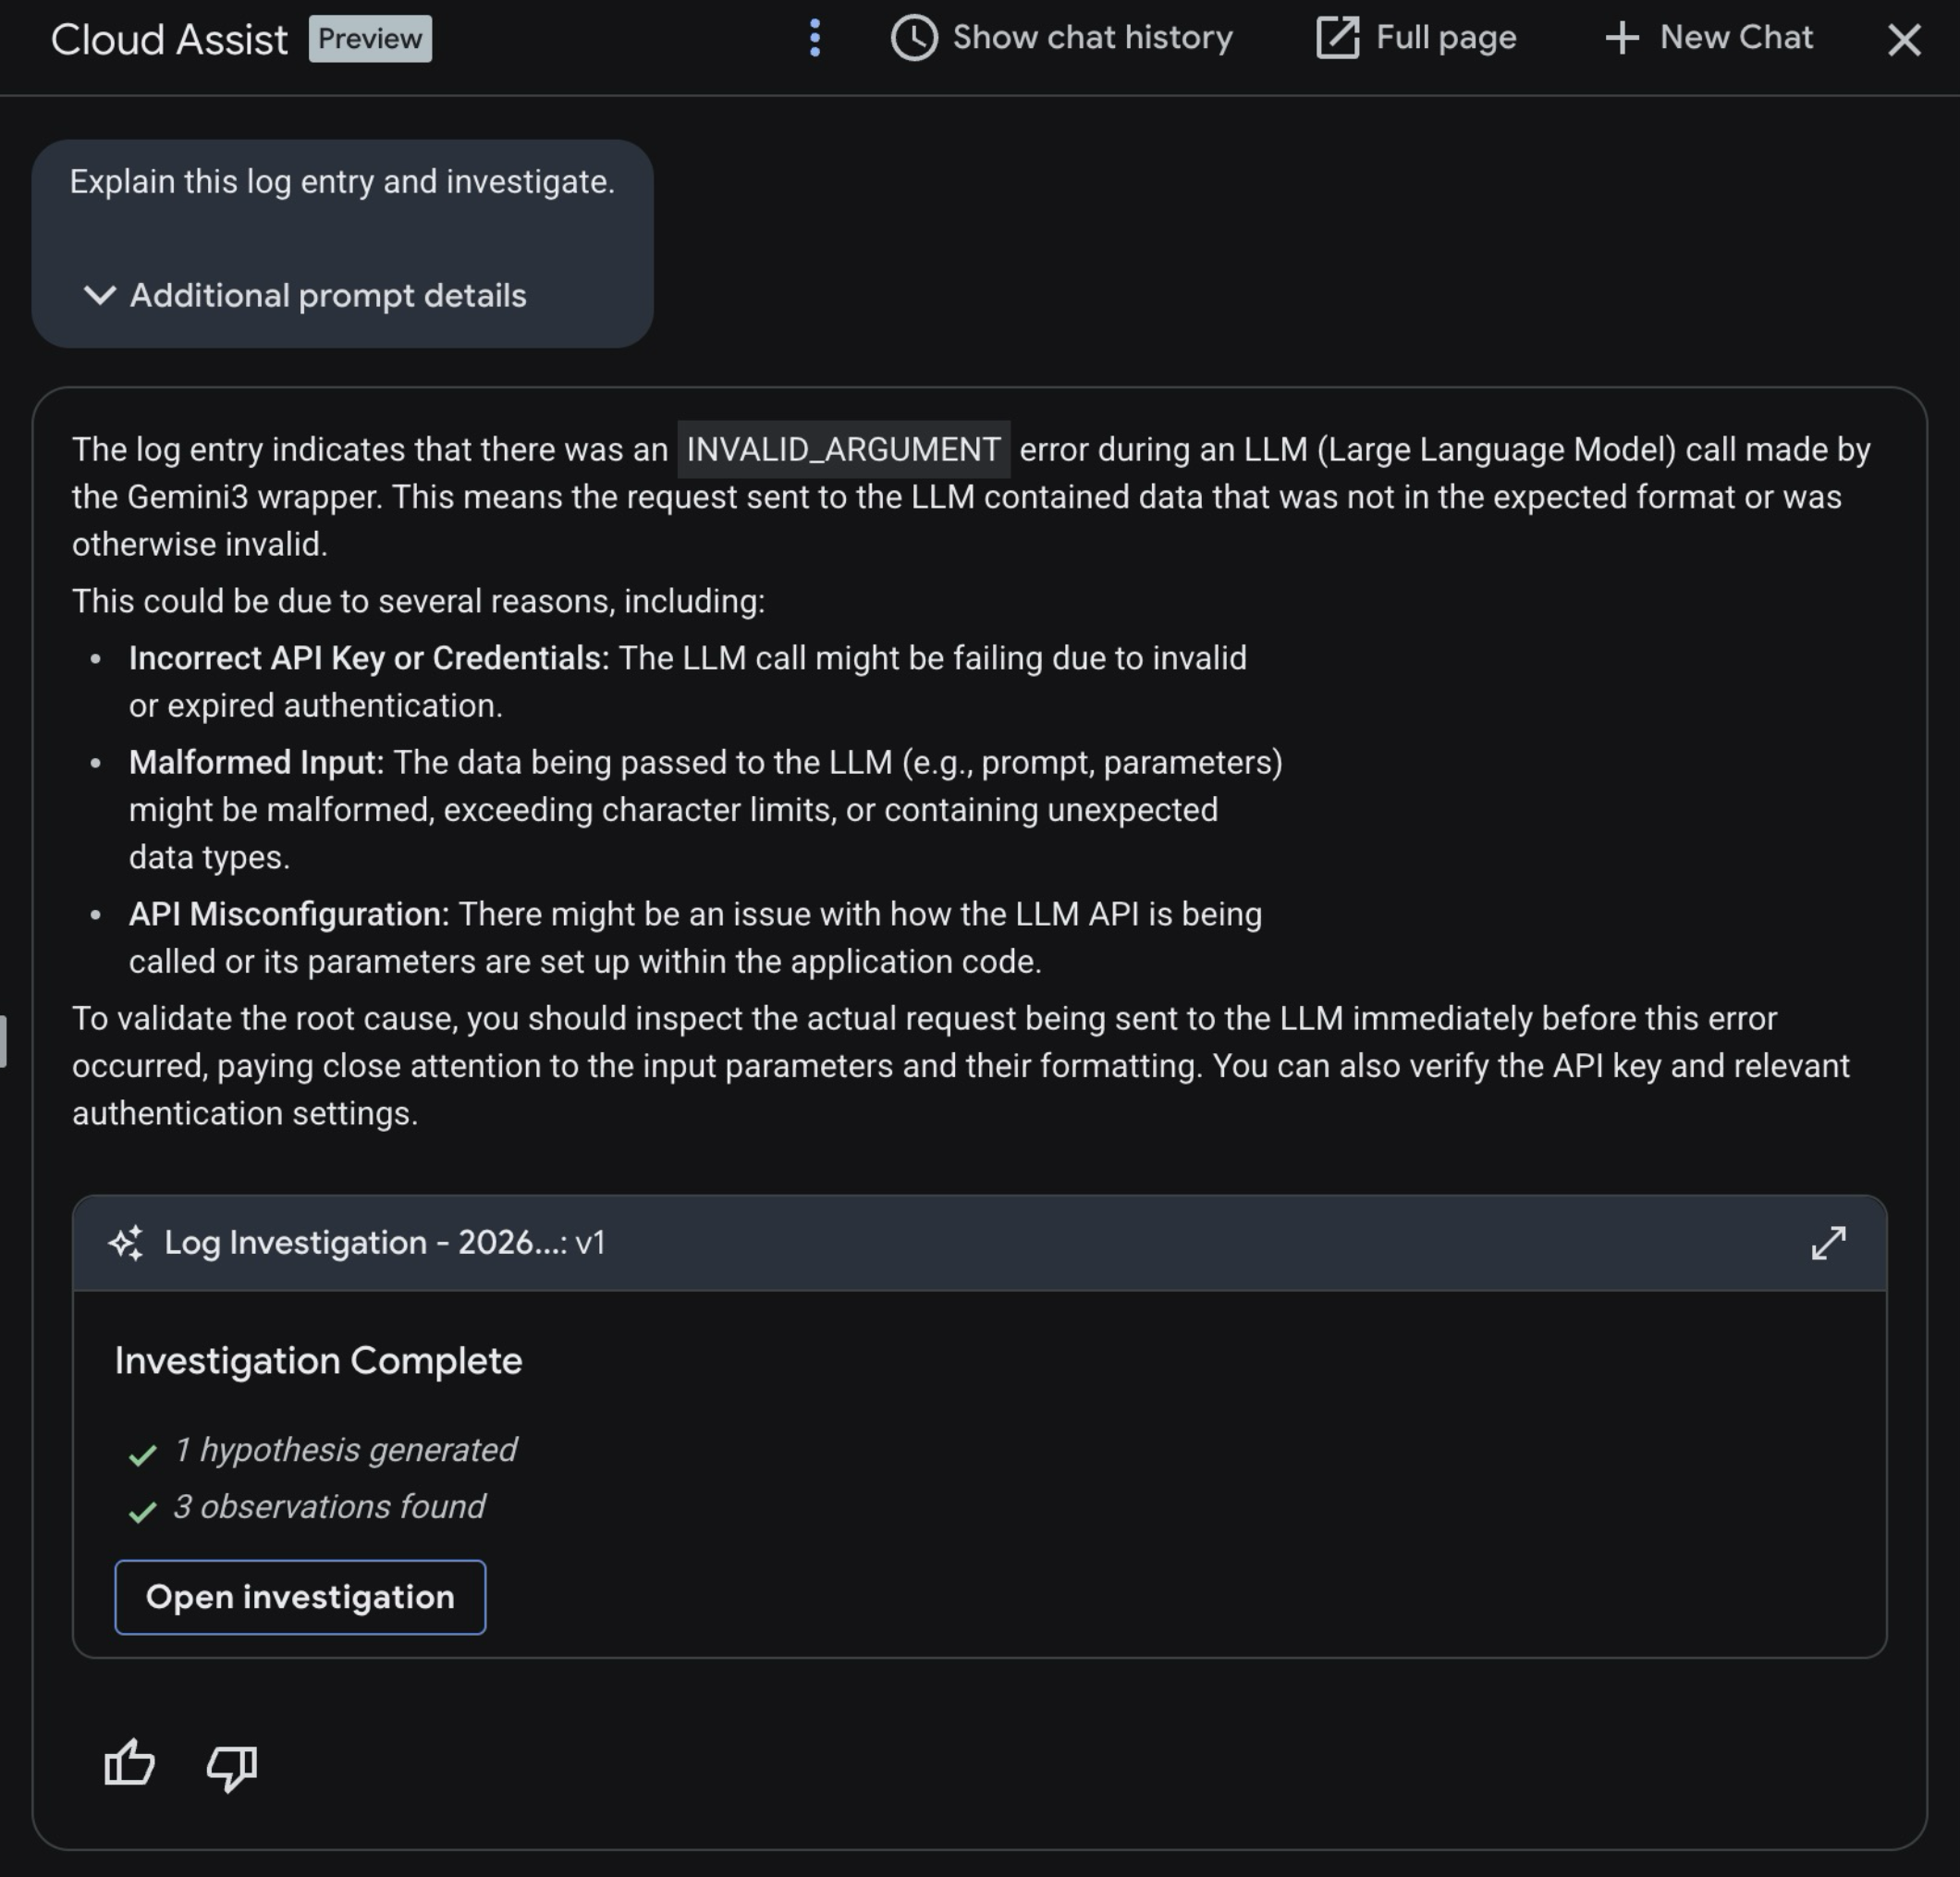1960x1877 pixels.
Task: Close the Cloud Assist panel
Action: 1904,40
